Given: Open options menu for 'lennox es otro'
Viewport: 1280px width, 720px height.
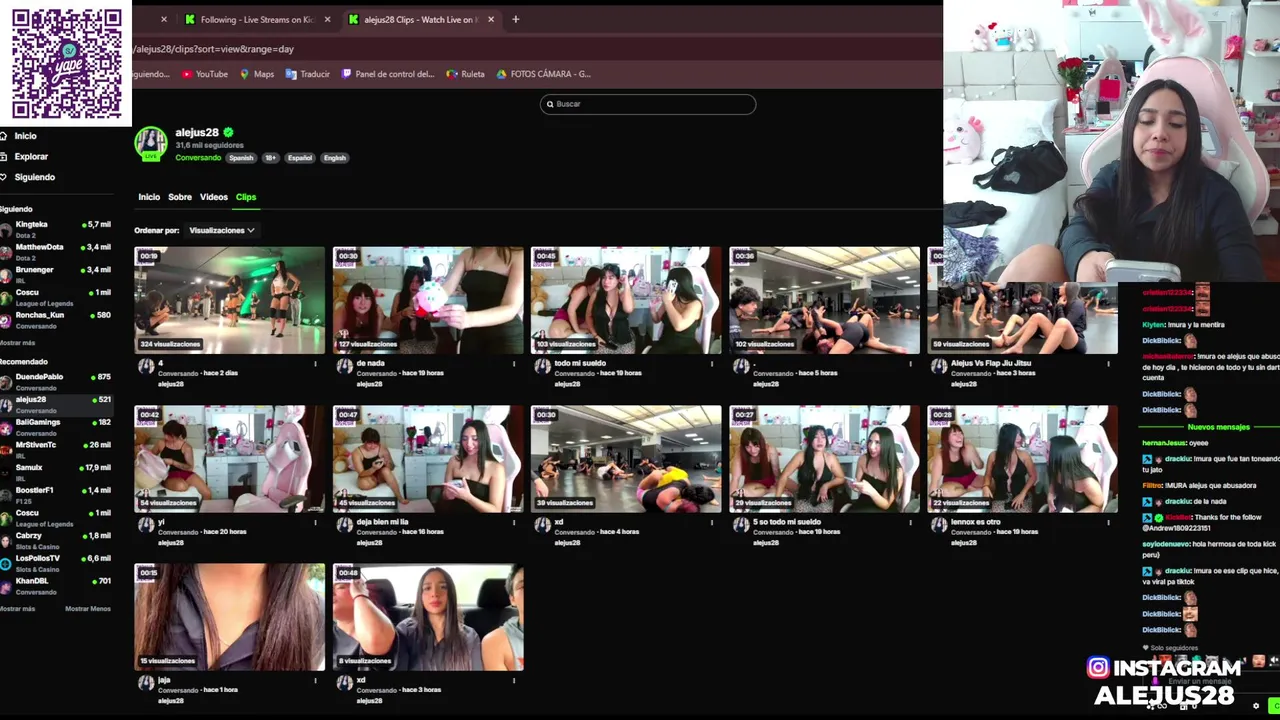Looking at the screenshot, I should click(1108, 522).
